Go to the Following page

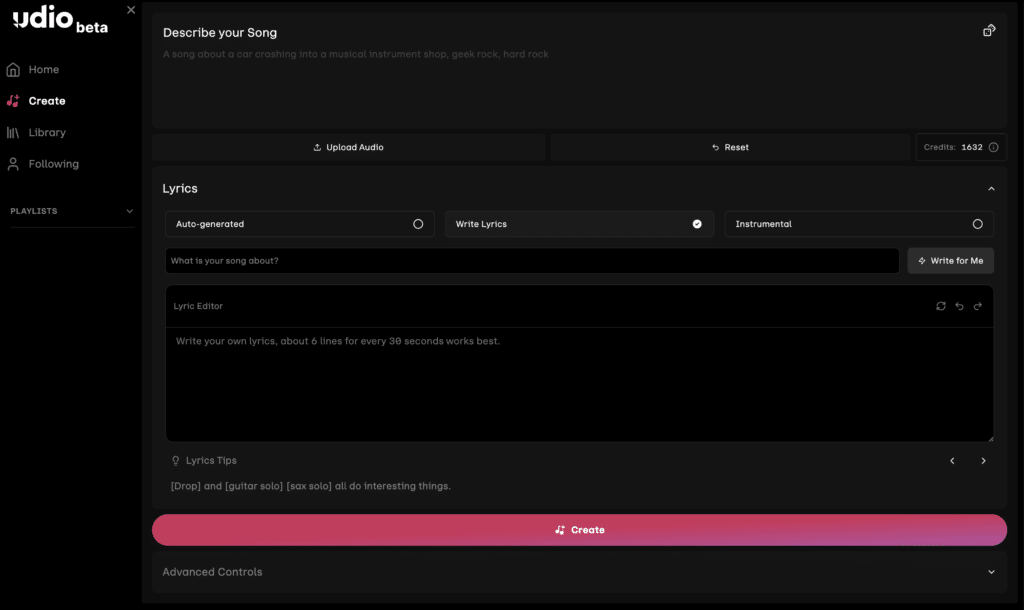click(53, 164)
